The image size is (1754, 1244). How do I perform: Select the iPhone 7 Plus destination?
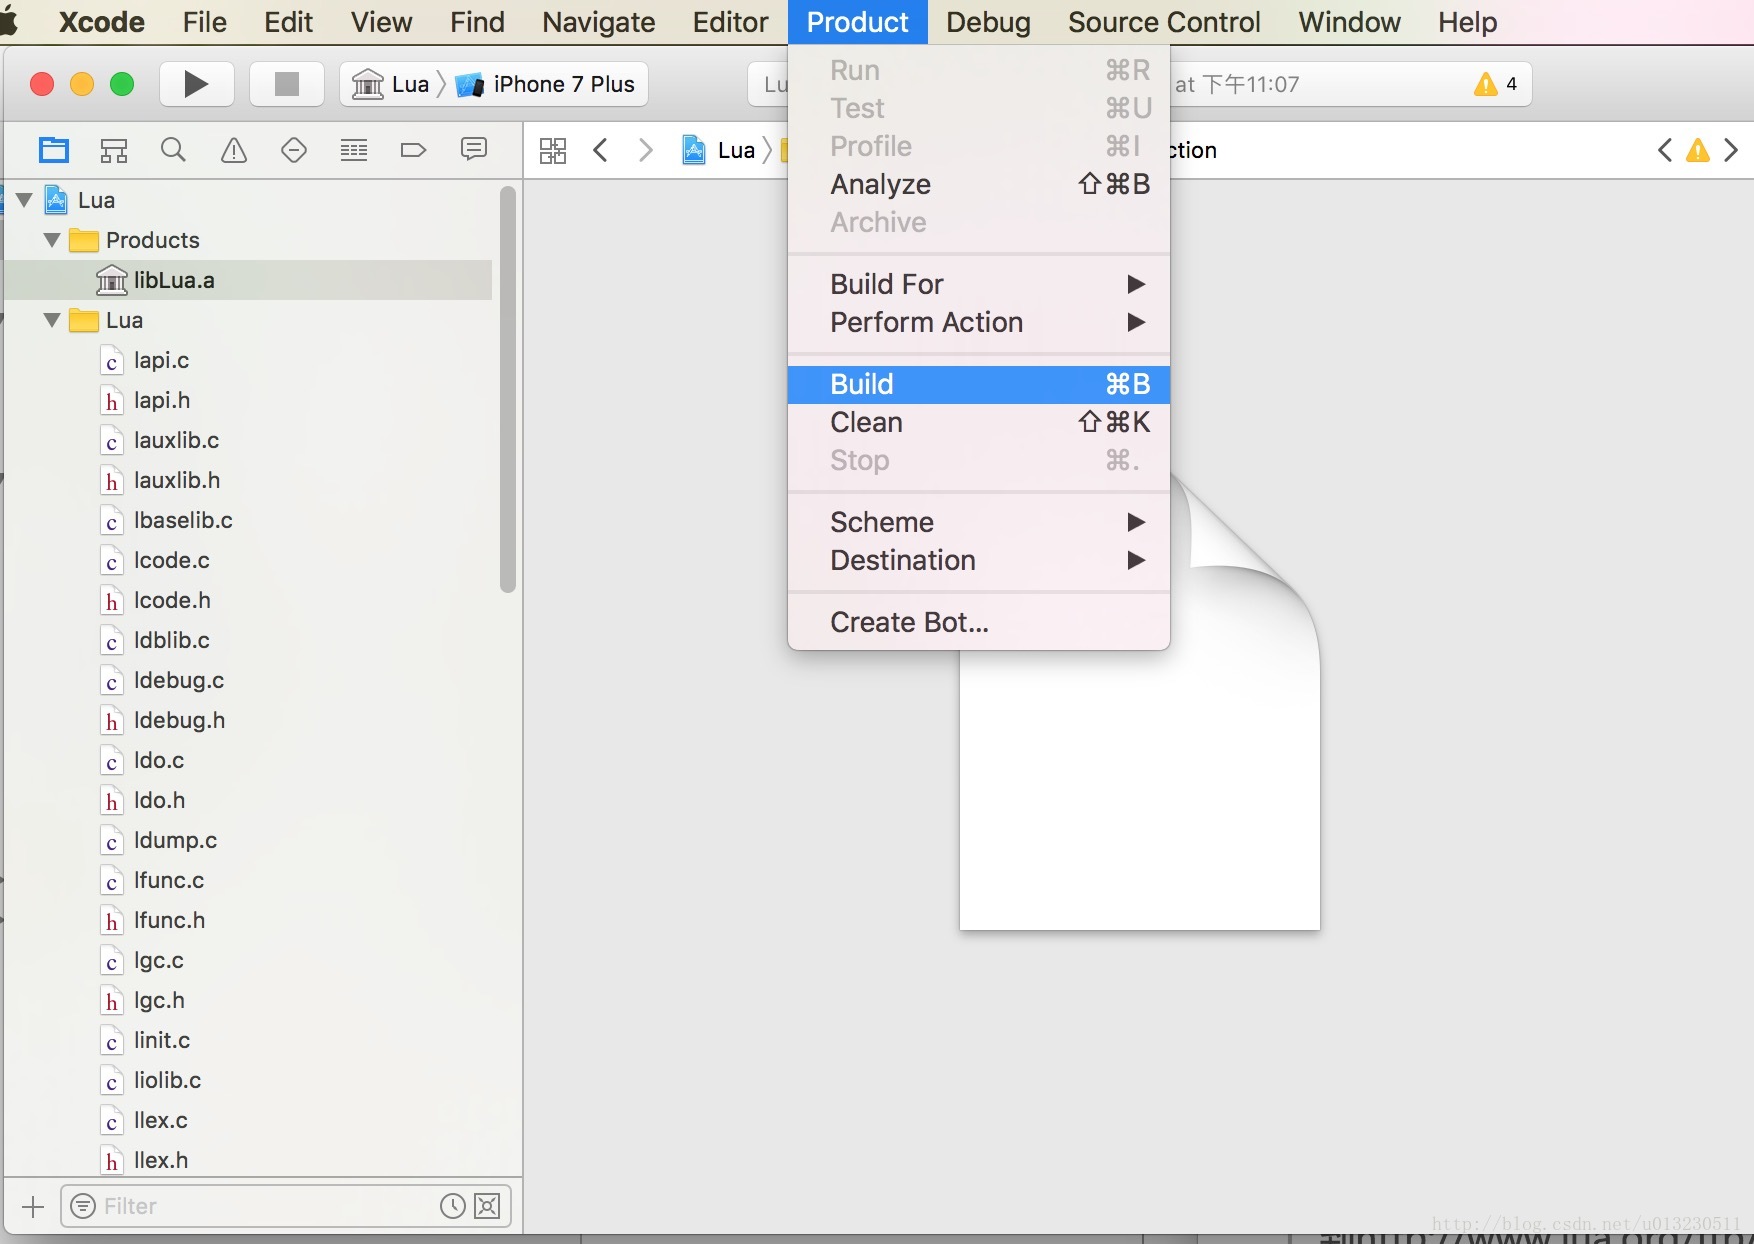[563, 84]
